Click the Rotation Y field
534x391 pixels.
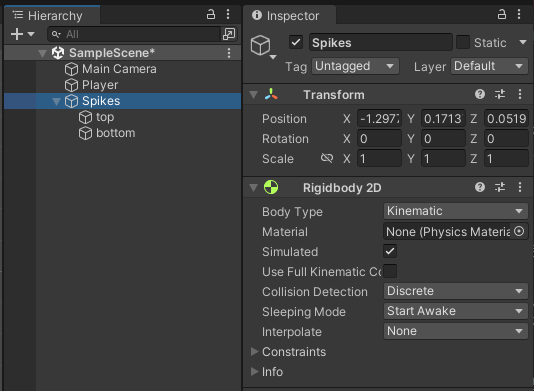pos(443,139)
